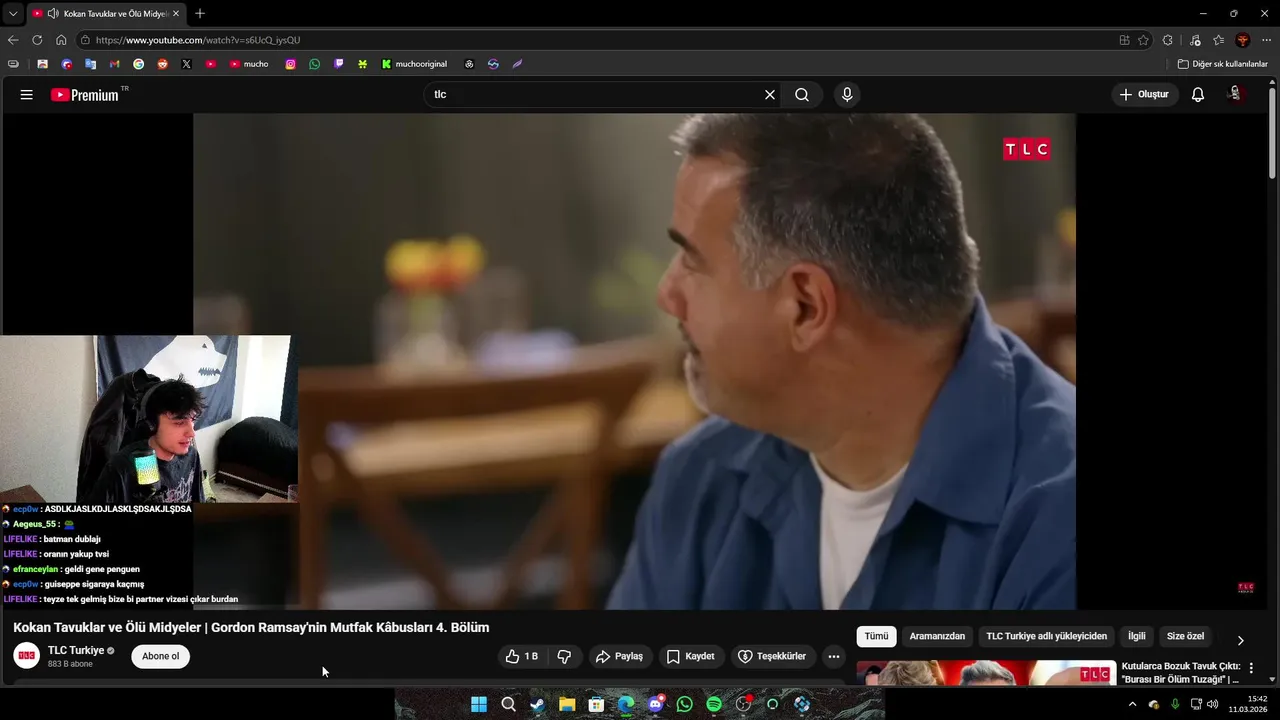Open options for Kutularca Bozuk Tavuk video
Viewport: 1280px width, 720px height.
pos(1251,668)
